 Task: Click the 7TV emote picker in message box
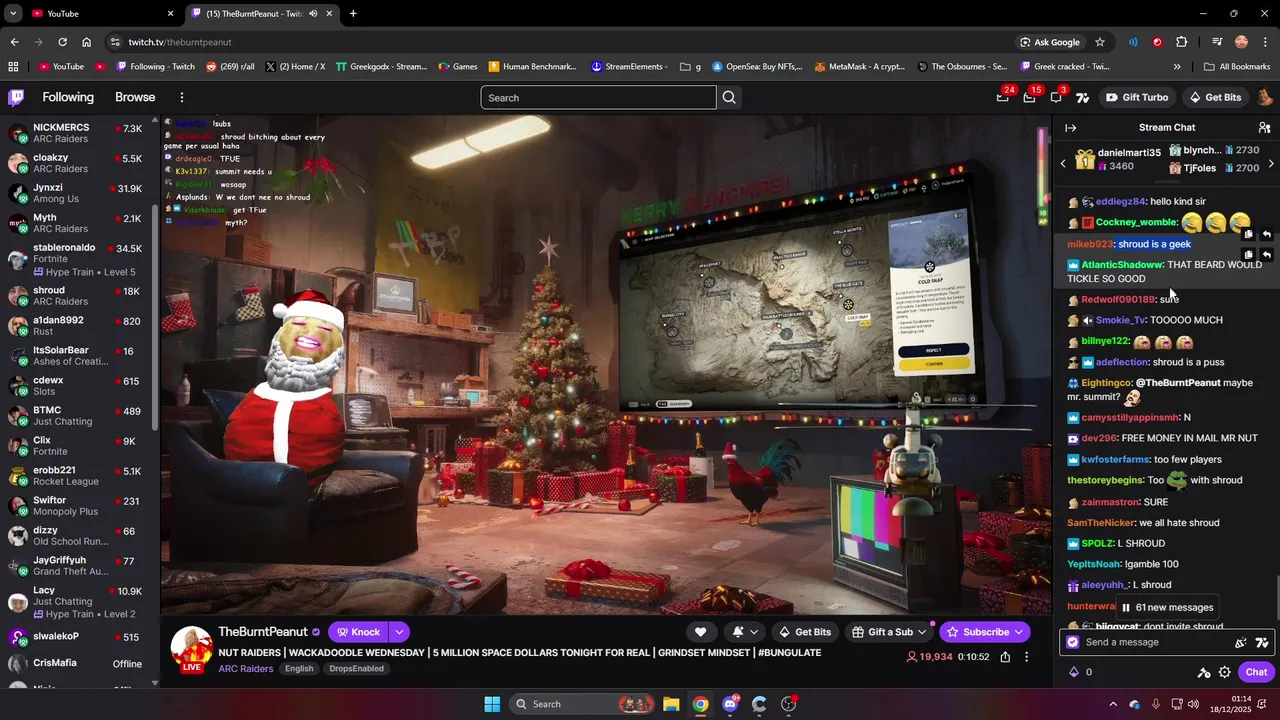[1262, 642]
